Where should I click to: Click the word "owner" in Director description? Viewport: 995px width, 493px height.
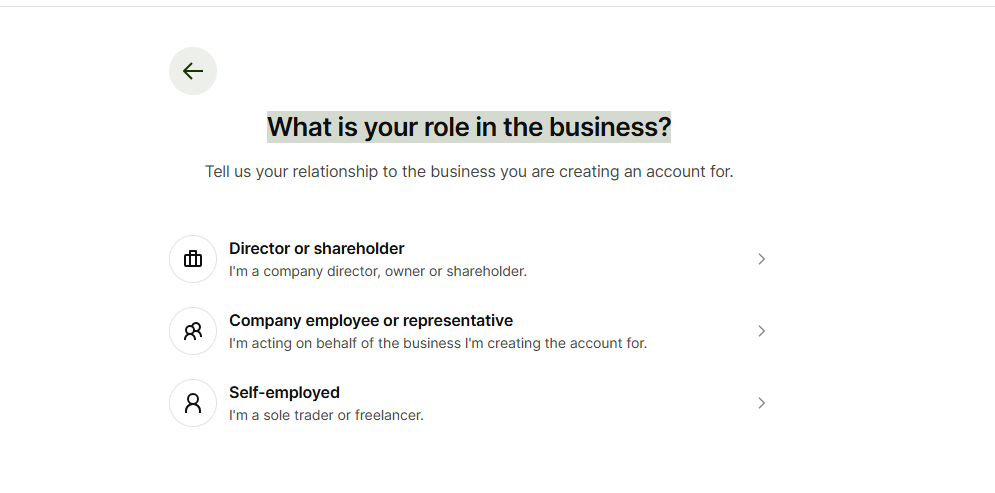401,271
